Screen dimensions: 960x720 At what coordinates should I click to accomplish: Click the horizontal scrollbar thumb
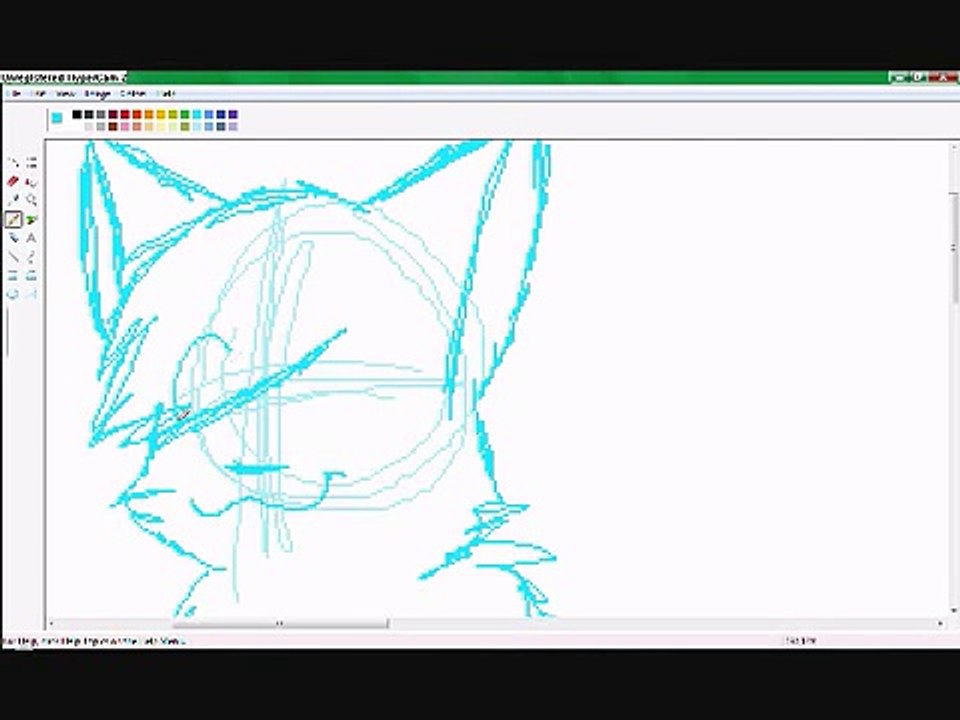(280, 624)
